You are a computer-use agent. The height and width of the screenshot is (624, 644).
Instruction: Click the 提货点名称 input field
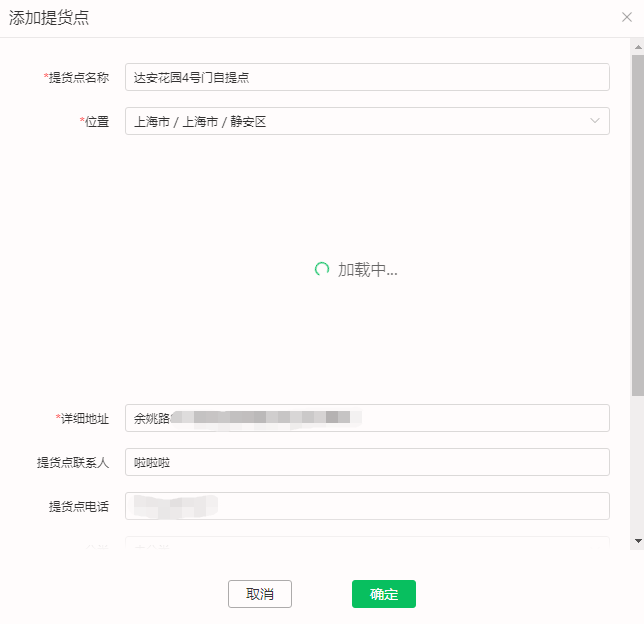[x=367, y=77]
